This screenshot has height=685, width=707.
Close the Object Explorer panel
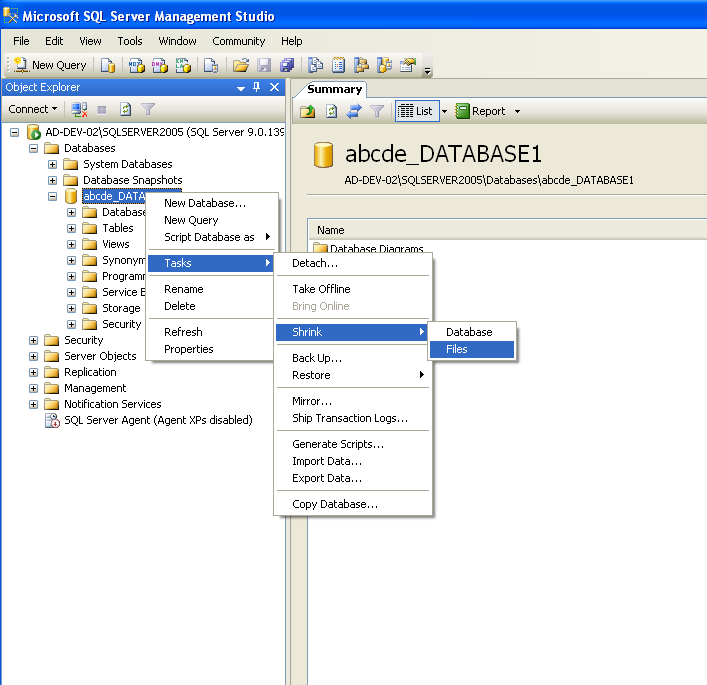[x=274, y=87]
